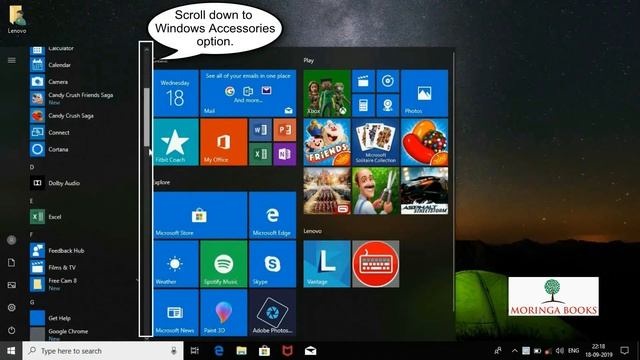Expand the Start menu hamburger button

point(11,60)
